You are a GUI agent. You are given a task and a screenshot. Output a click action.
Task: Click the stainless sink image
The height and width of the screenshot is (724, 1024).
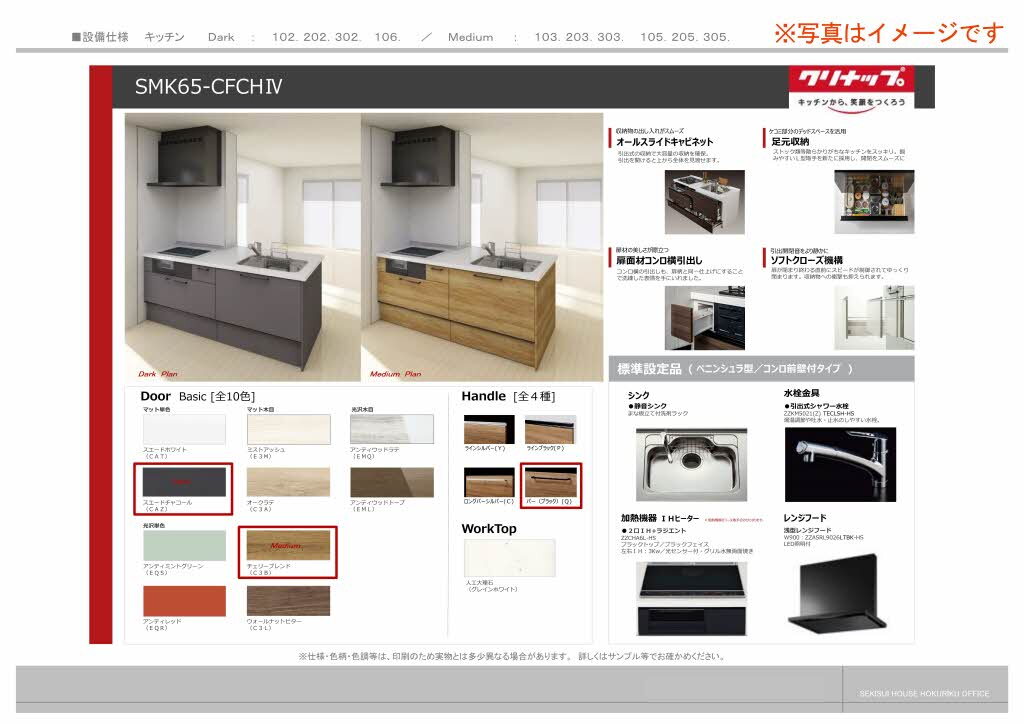point(692,464)
